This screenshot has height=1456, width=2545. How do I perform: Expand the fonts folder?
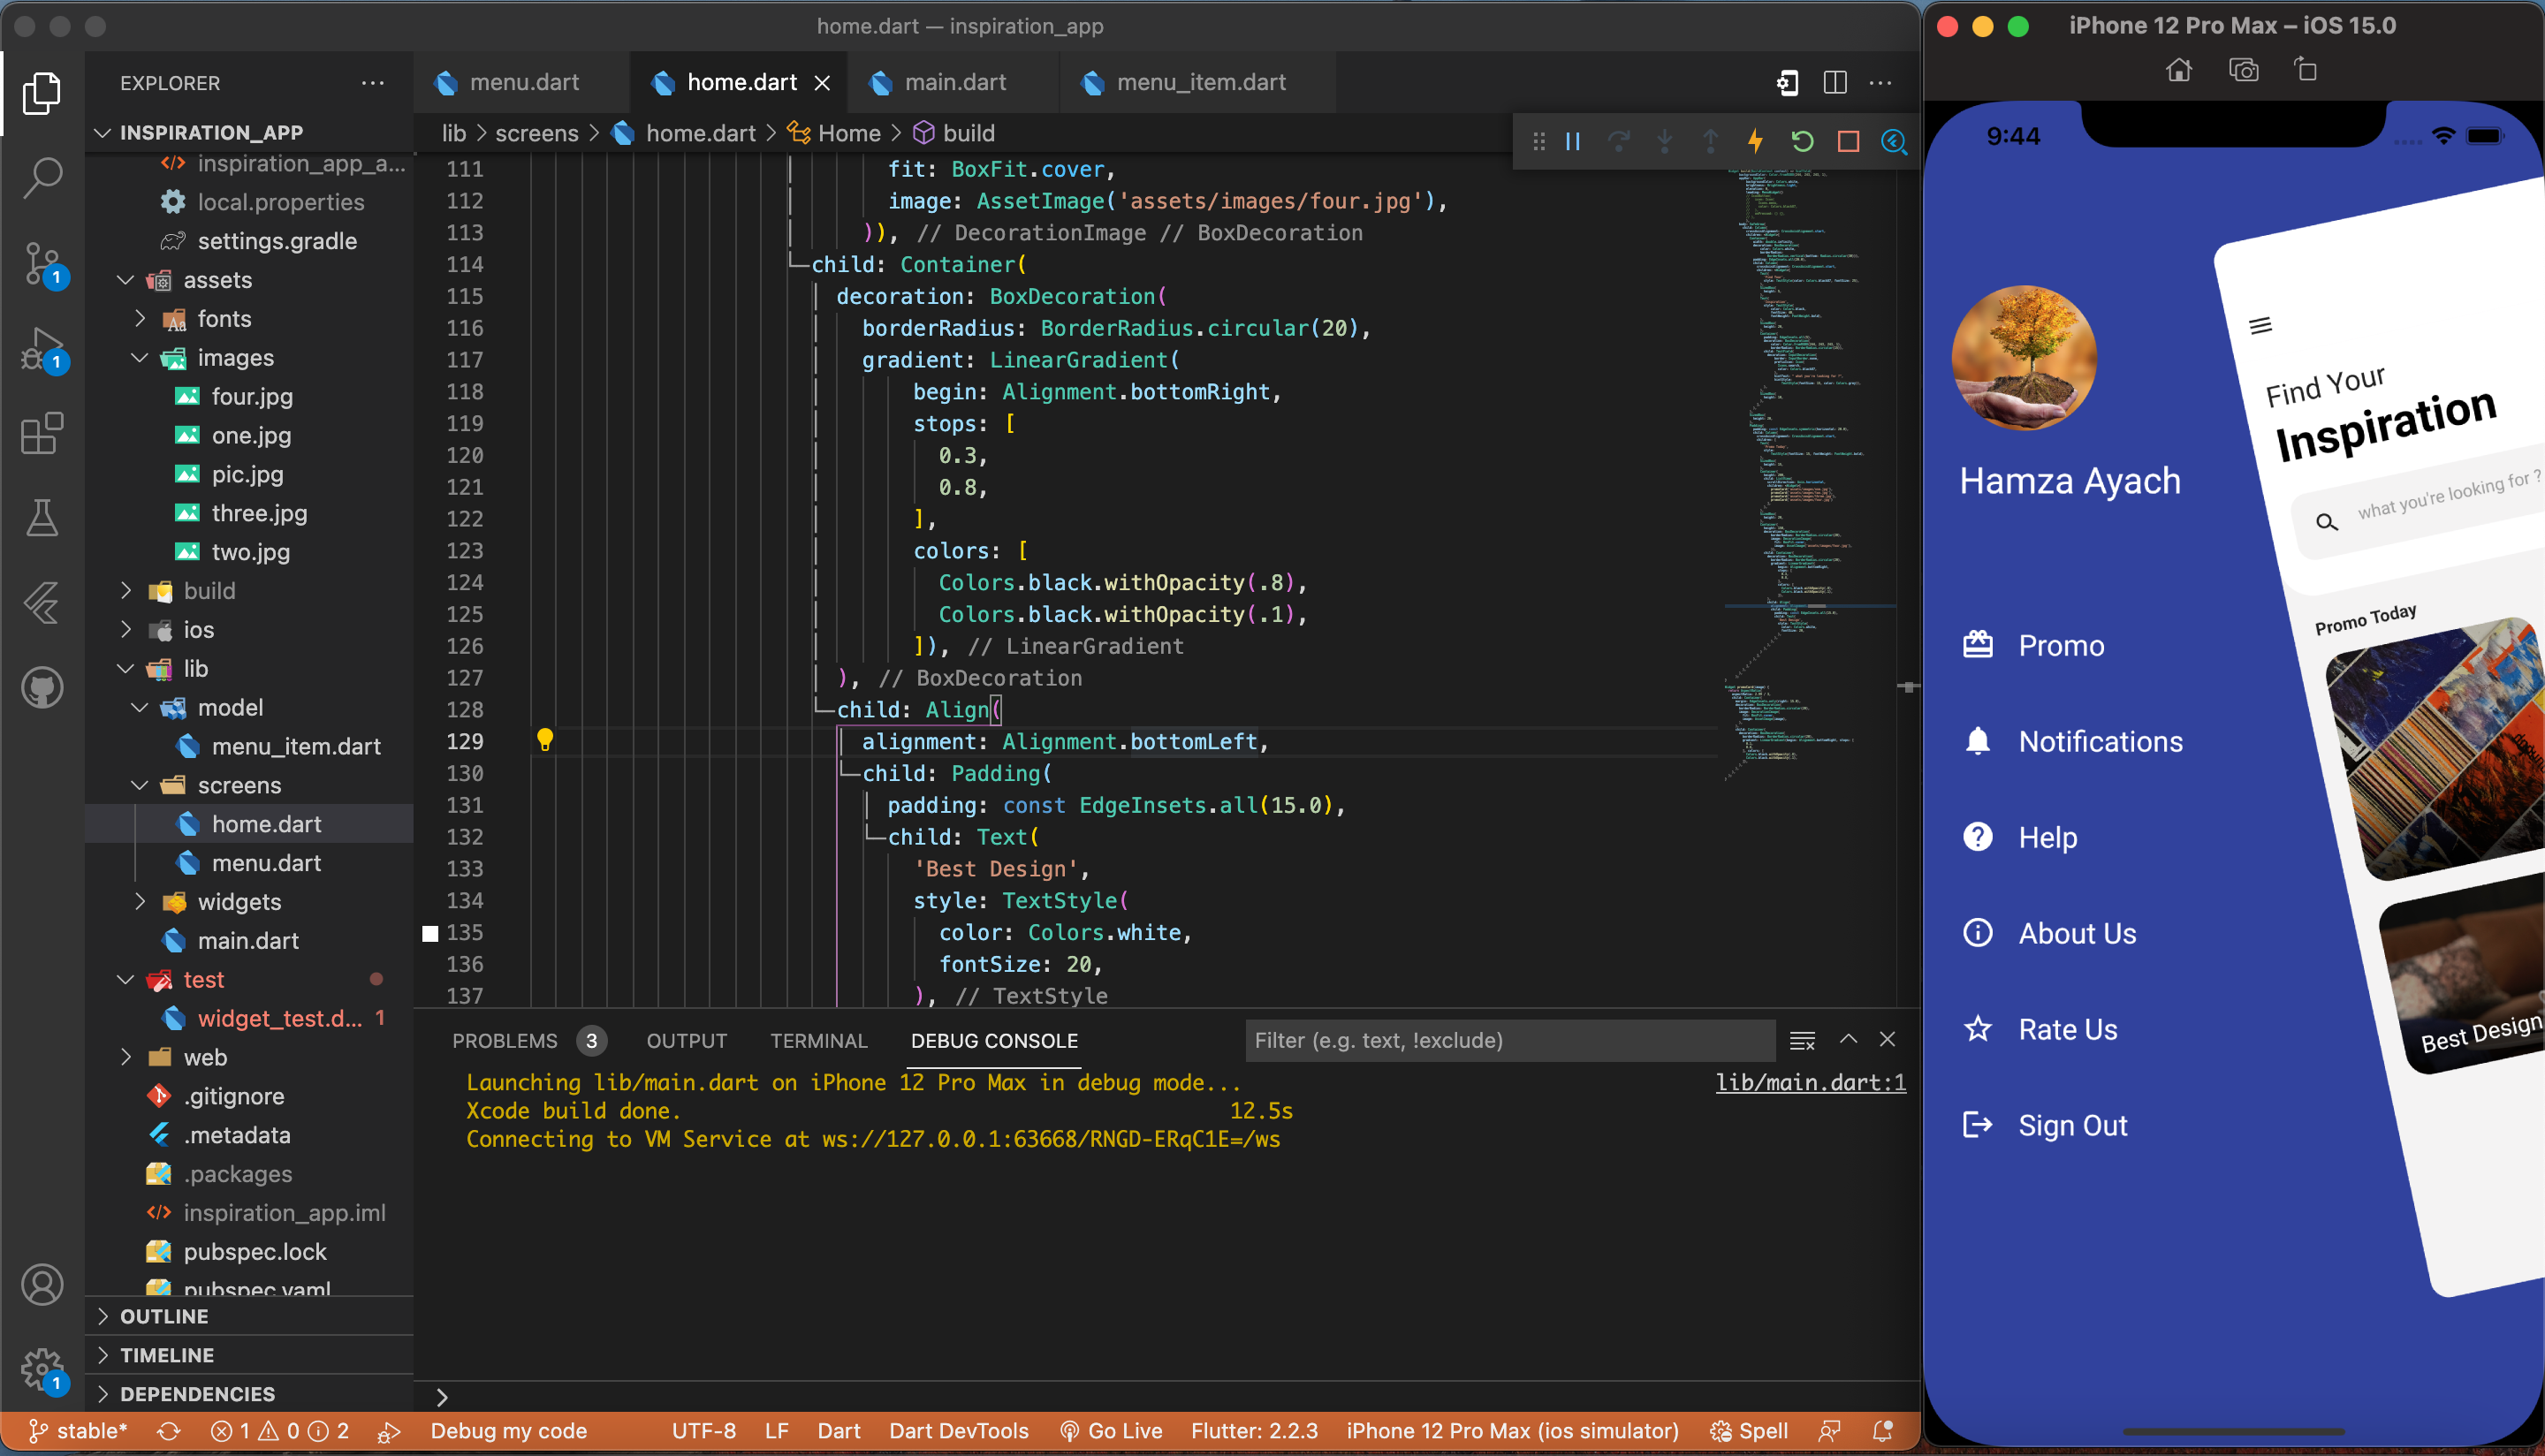coord(140,319)
